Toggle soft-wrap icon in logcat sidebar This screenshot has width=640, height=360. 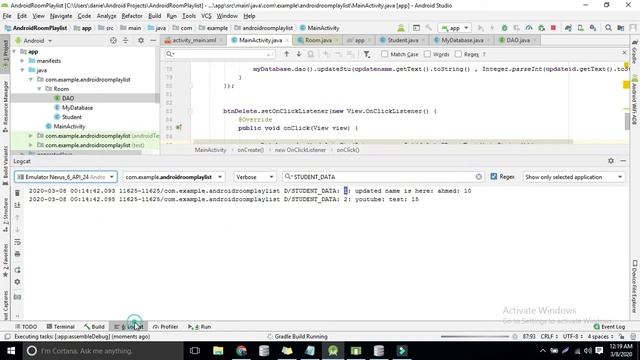coord(17,242)
